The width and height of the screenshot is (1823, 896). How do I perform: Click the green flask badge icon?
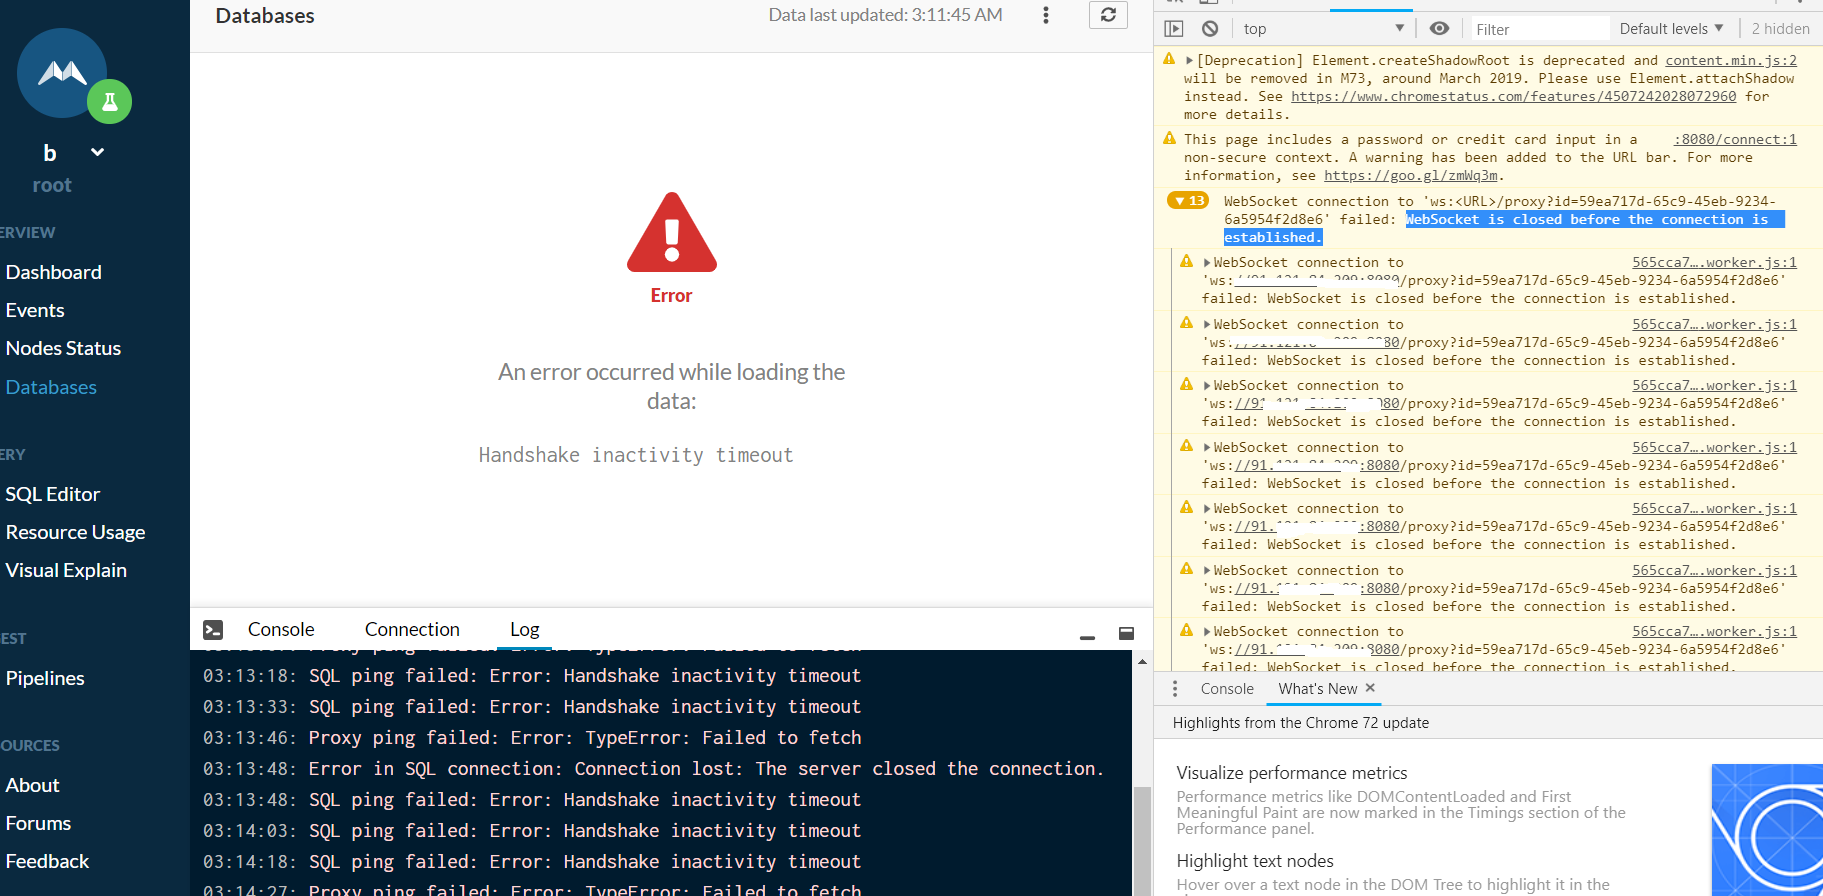(x=110, y=102)
